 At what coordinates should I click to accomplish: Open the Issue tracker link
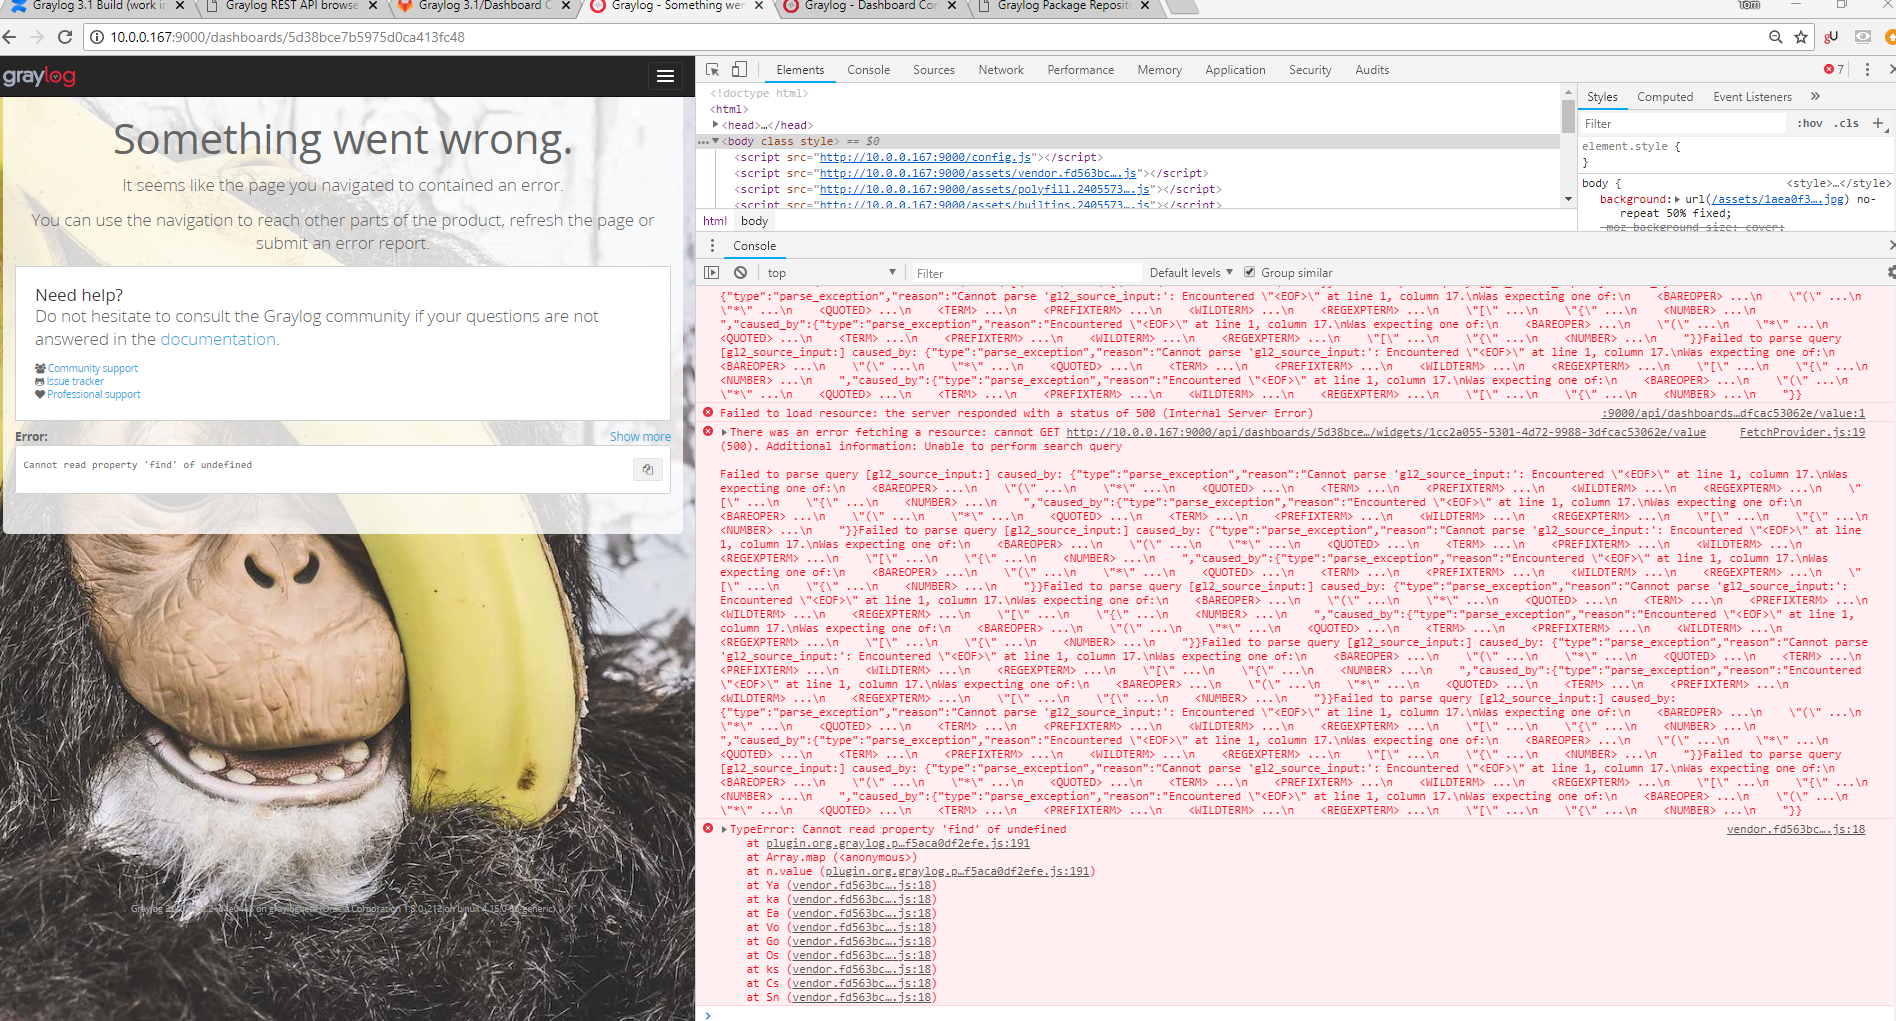tap(75, 381)
